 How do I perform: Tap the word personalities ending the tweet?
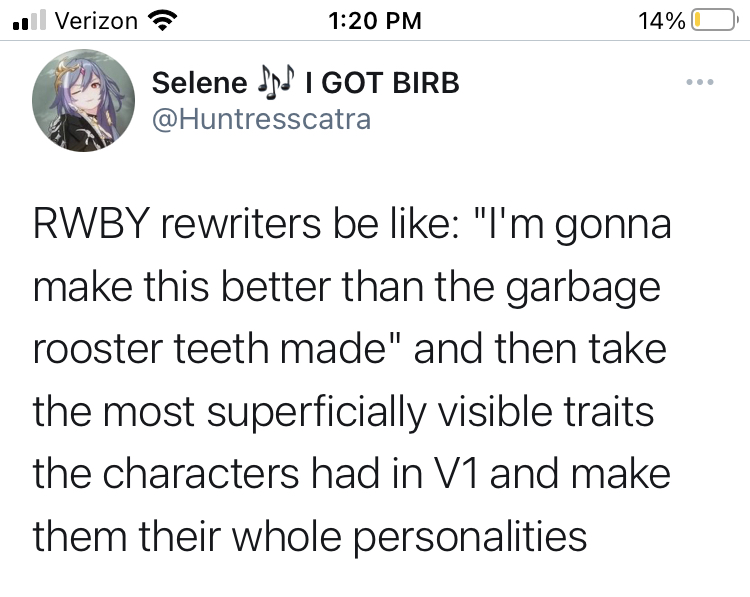point(470,538)
